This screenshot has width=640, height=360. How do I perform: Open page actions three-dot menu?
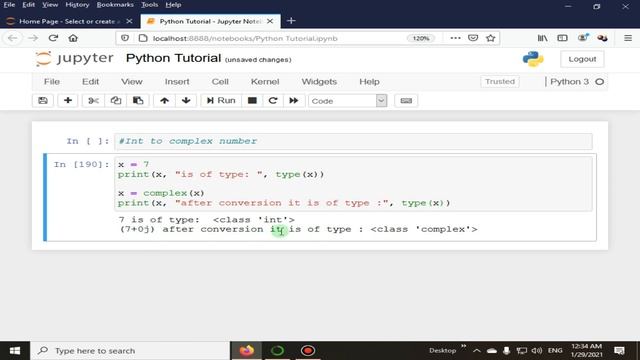point(455,38)
